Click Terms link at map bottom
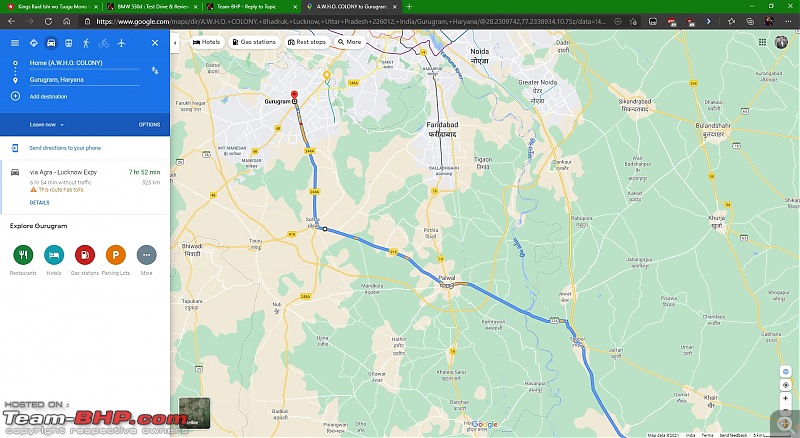This screenshot has height=438, width=800. [707, 435]
